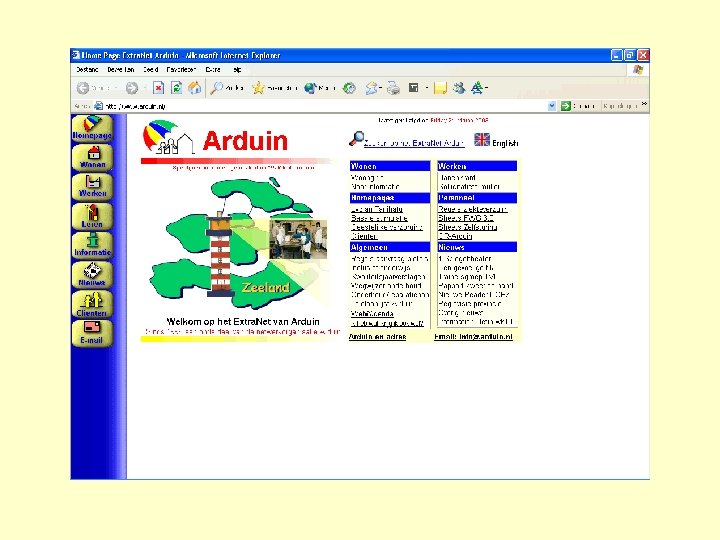This screenshot has height=540, width=720.
Task: Click the magnifying glass search icon on page
Action: tap(356, 139)
